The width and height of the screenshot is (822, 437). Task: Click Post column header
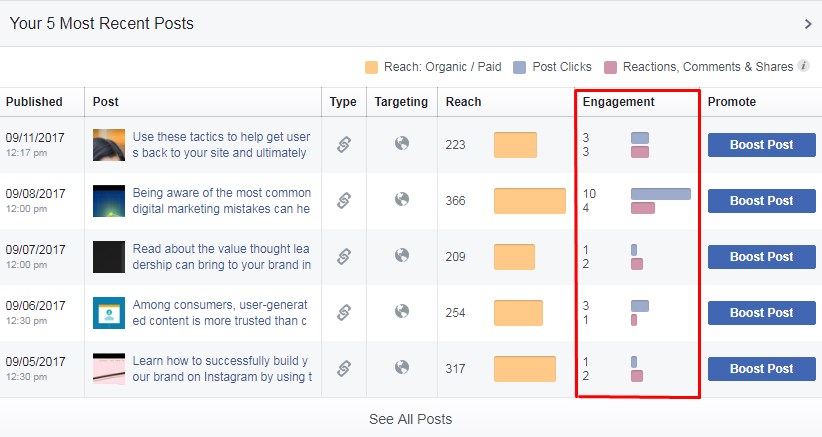106,102
